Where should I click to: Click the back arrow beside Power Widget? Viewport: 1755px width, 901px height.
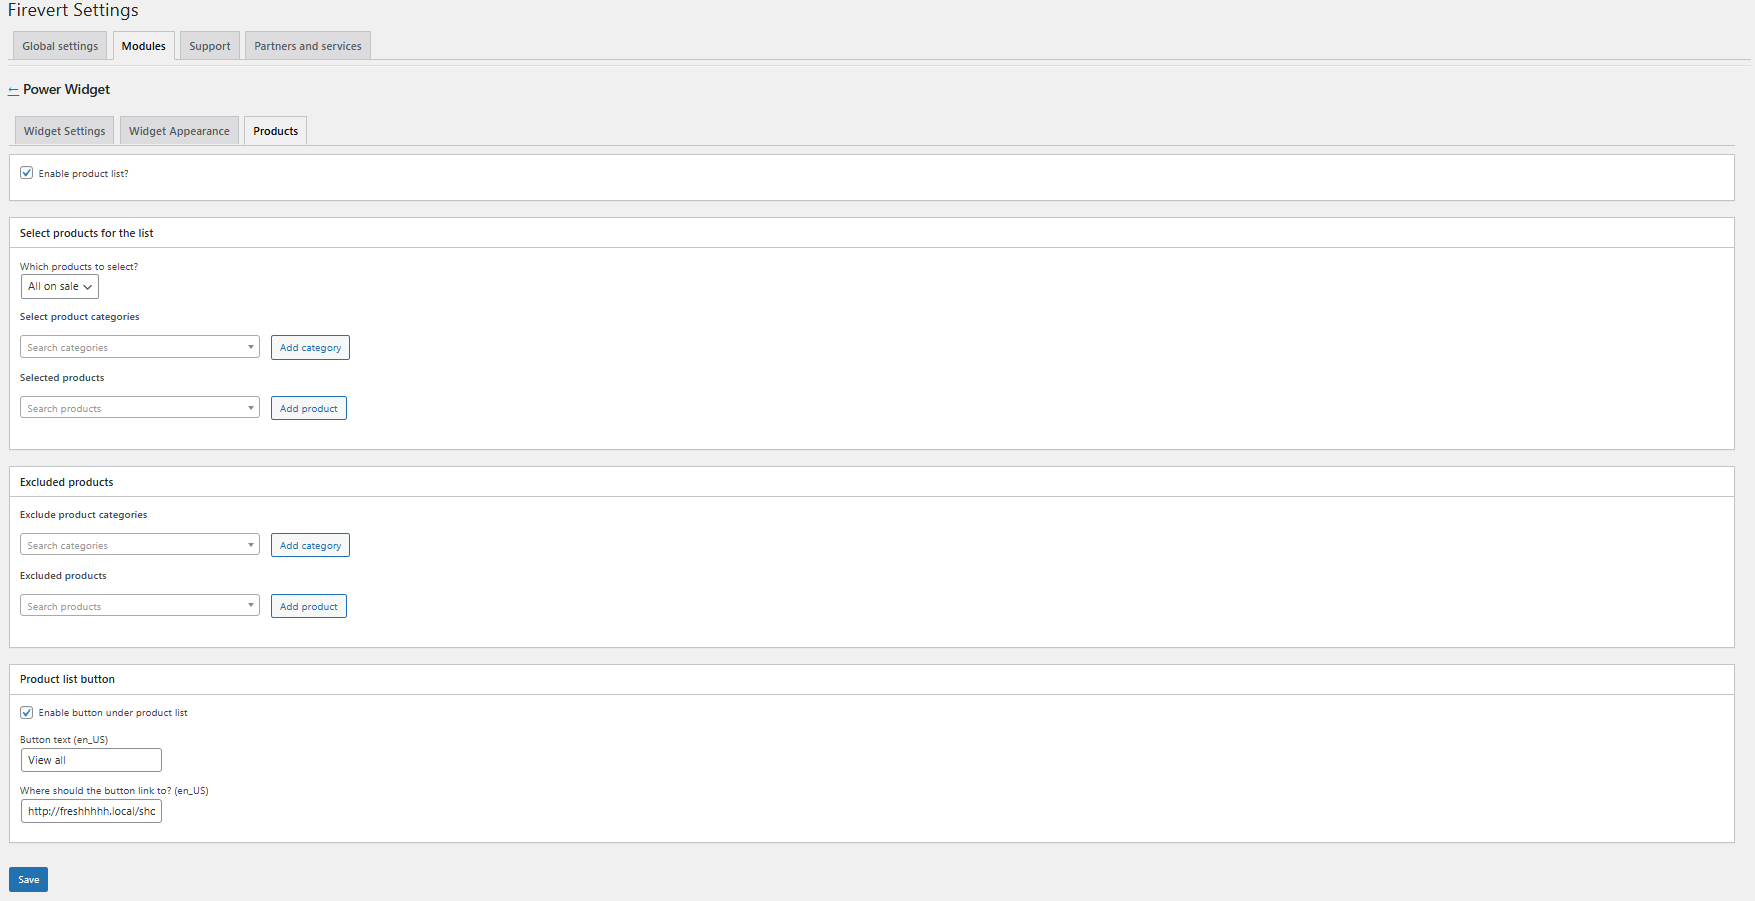coord(13,90)
